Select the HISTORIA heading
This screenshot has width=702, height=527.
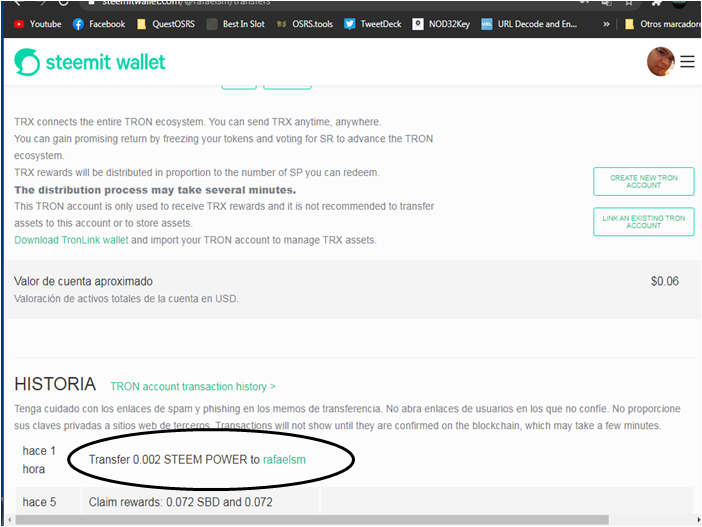pyautogui.click(x=55, y=384)
